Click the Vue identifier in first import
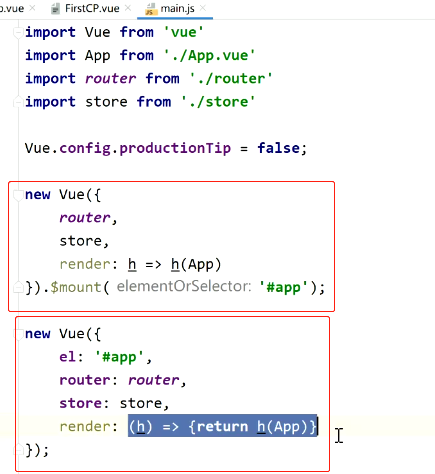 point(97,32)
